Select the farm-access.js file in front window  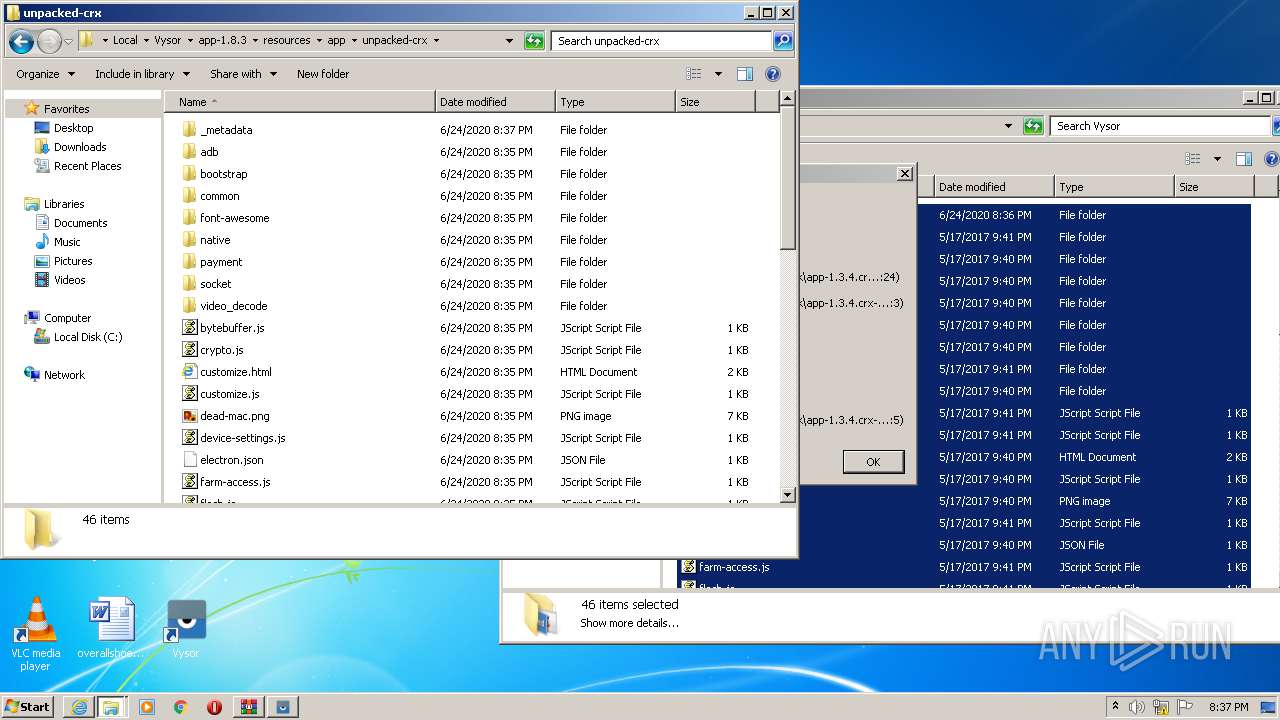(x=234, y=482)
